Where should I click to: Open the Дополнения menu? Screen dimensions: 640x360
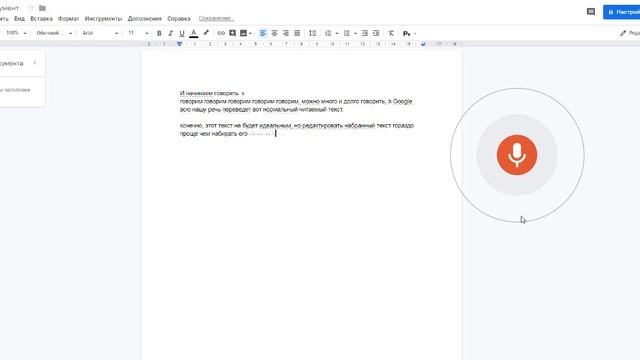pyautogui.click(x=144, y=19)
